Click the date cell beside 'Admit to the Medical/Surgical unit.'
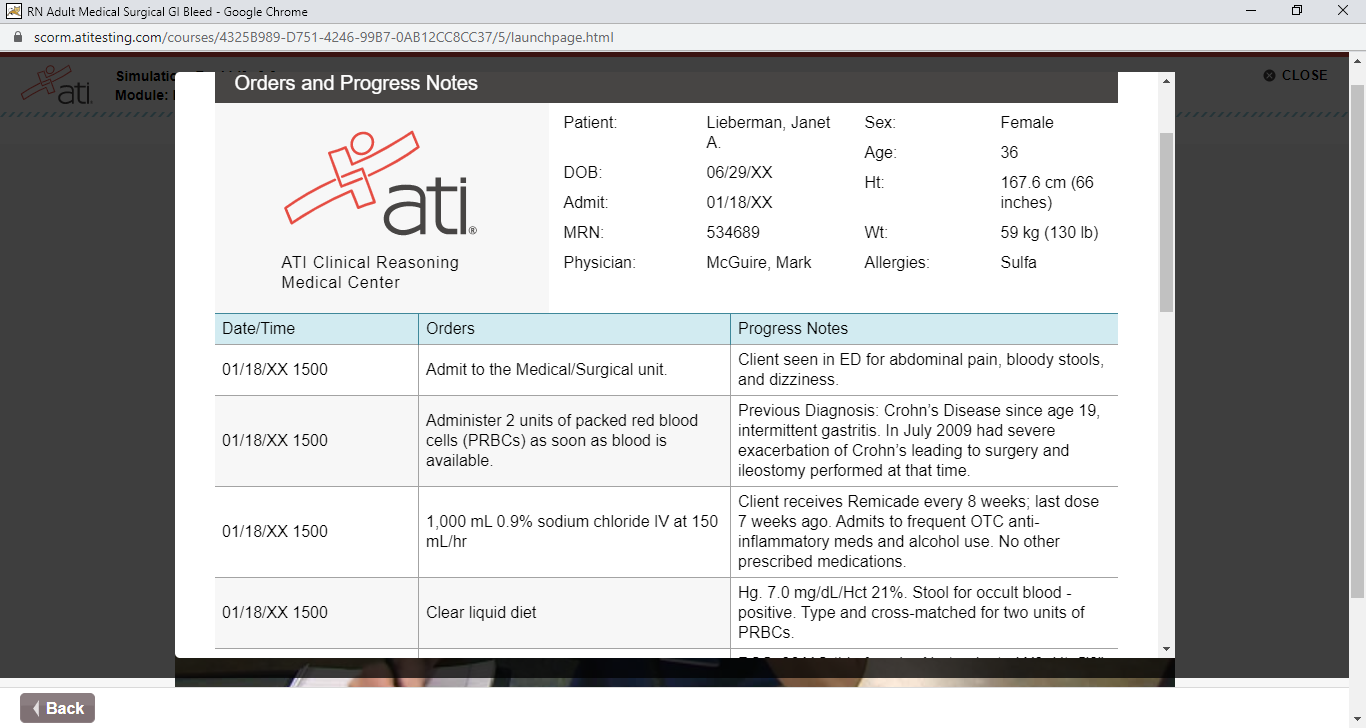The height and width of the screenshot is (728, 1366). pos(316,370)
